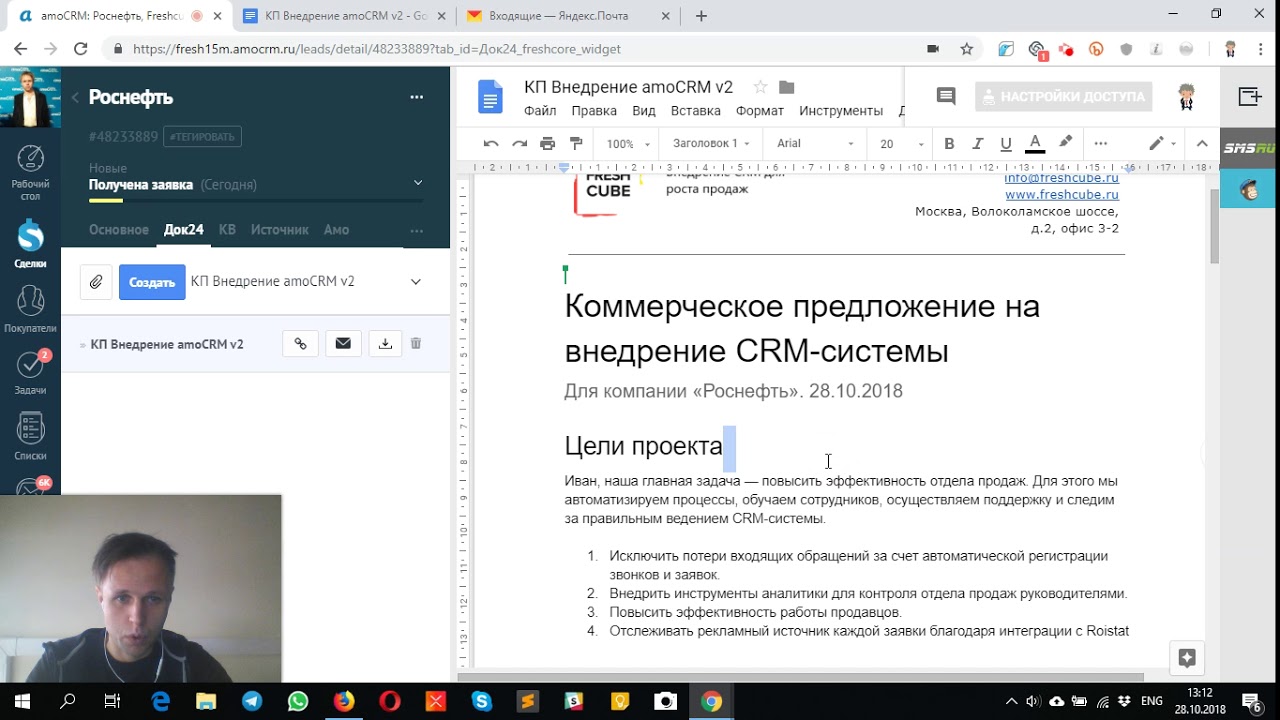Click the add-widget panel icon at top right
Image resolution: width=1280 pixels, height=720 pixels.
(x=1250, y=96)
